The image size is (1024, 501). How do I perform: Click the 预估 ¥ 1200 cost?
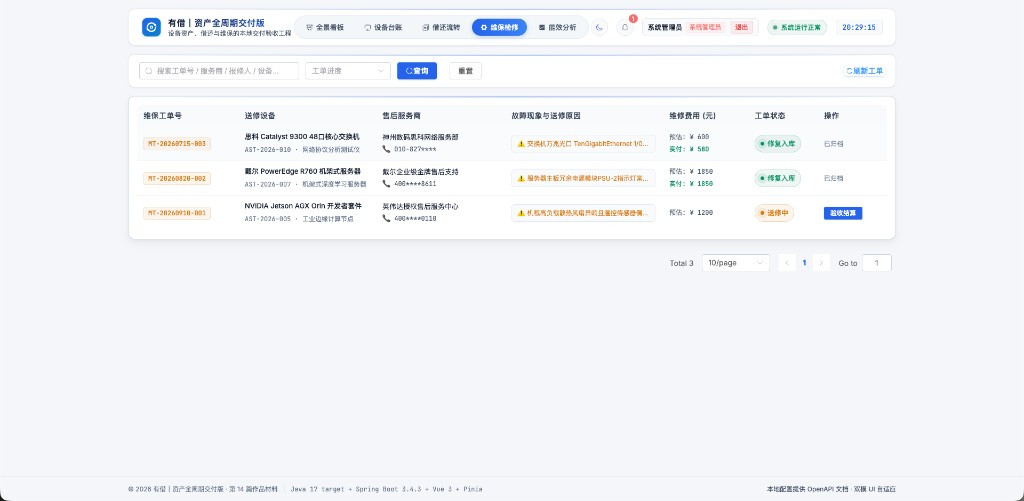click(x=691, y=213)
